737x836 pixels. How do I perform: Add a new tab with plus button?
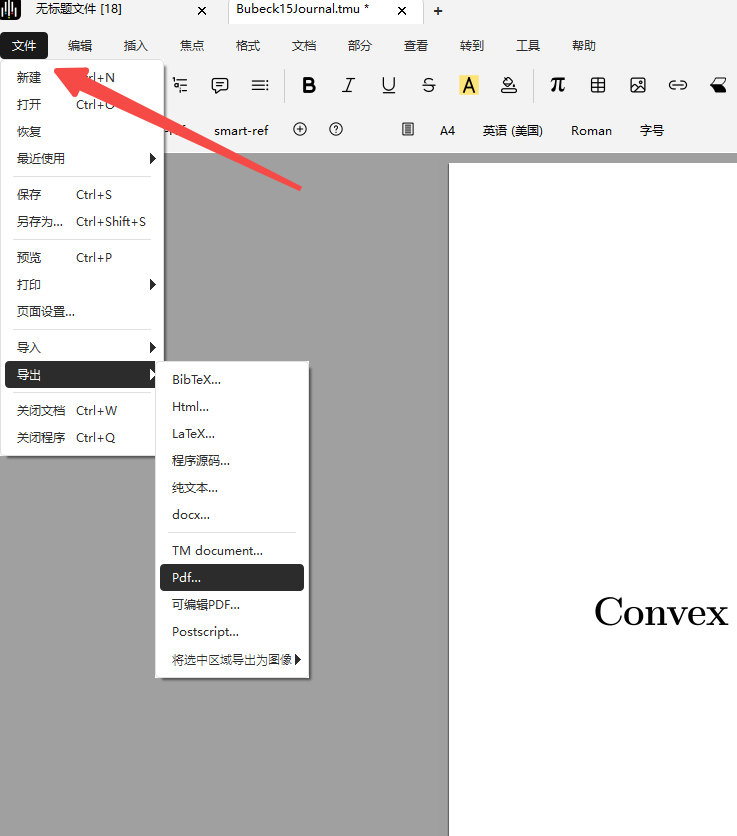point(438,11)
